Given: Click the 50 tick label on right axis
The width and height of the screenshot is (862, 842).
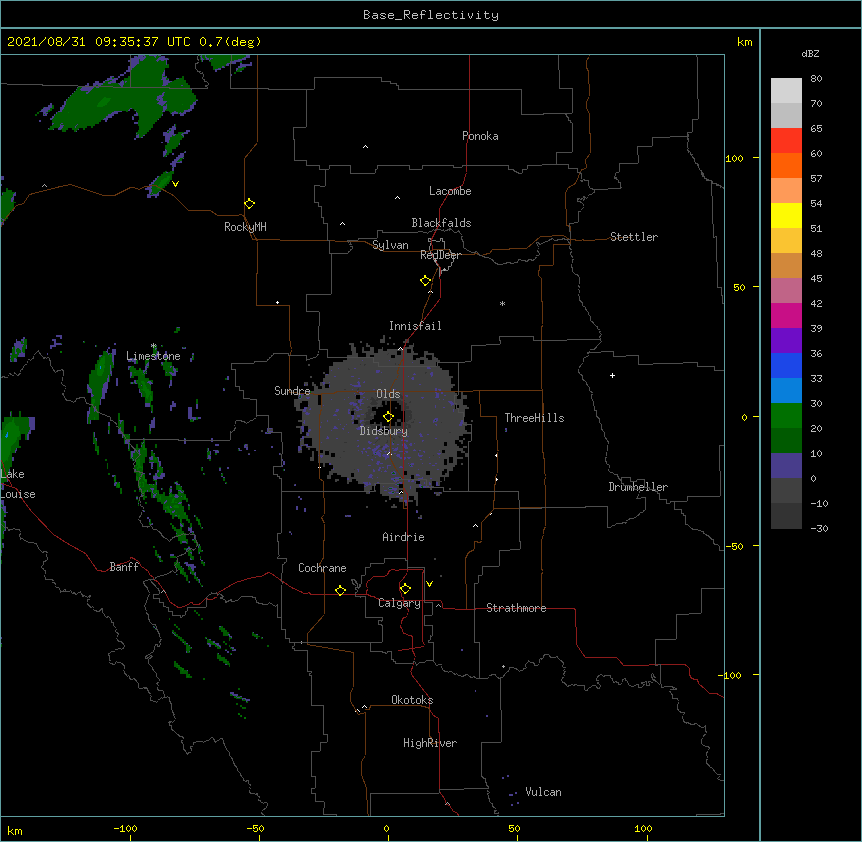Looking at the screenshot, I should 739,287.
